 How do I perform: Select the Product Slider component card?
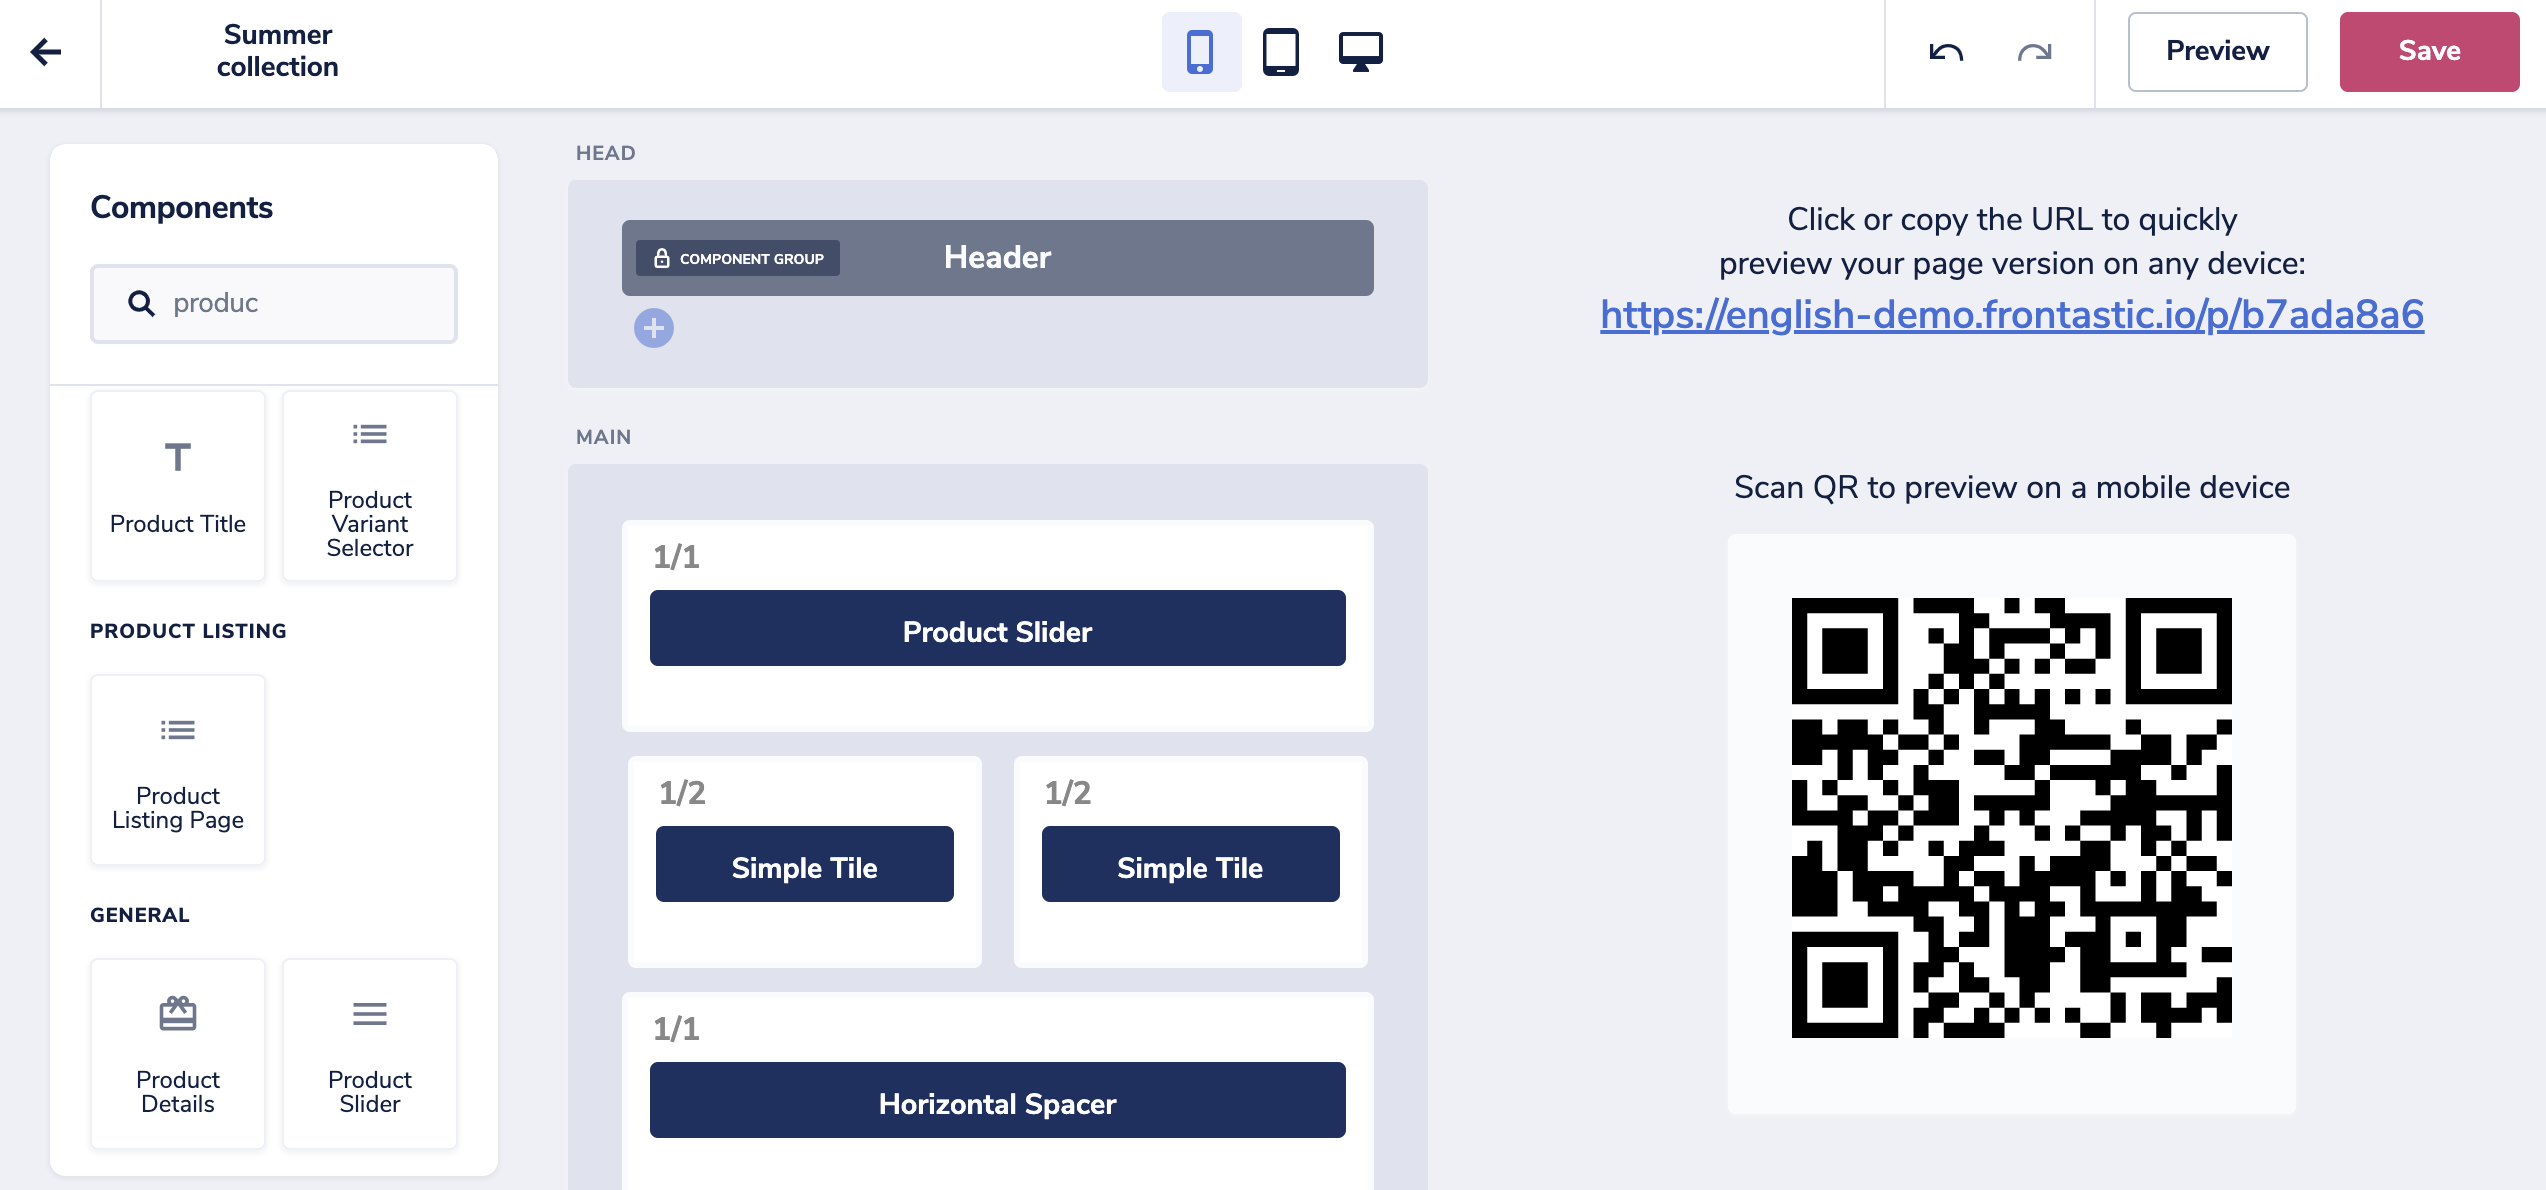pyautogui.click(x=370, y=1054)
